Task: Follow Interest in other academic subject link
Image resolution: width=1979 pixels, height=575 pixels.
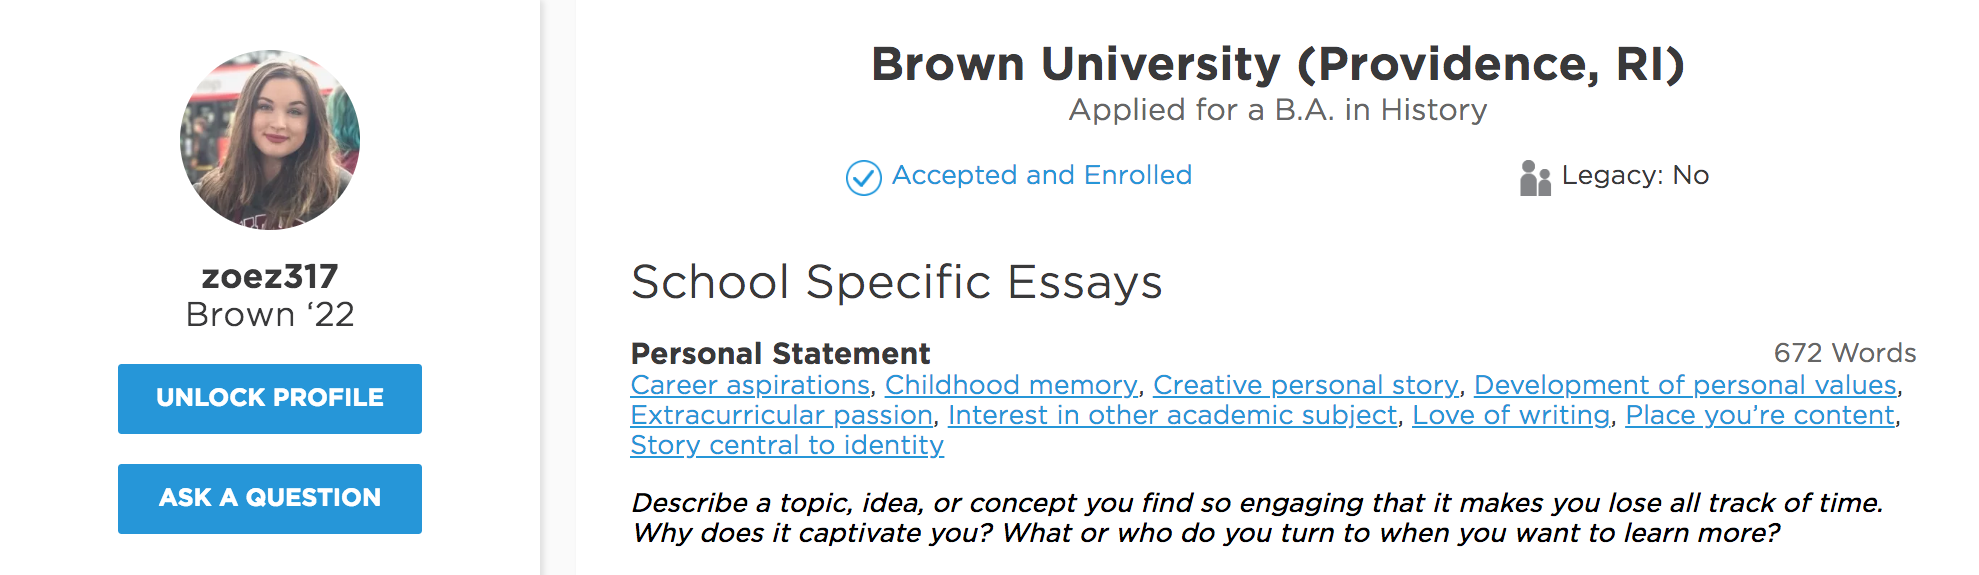Action: click(x=1172, y=415)
